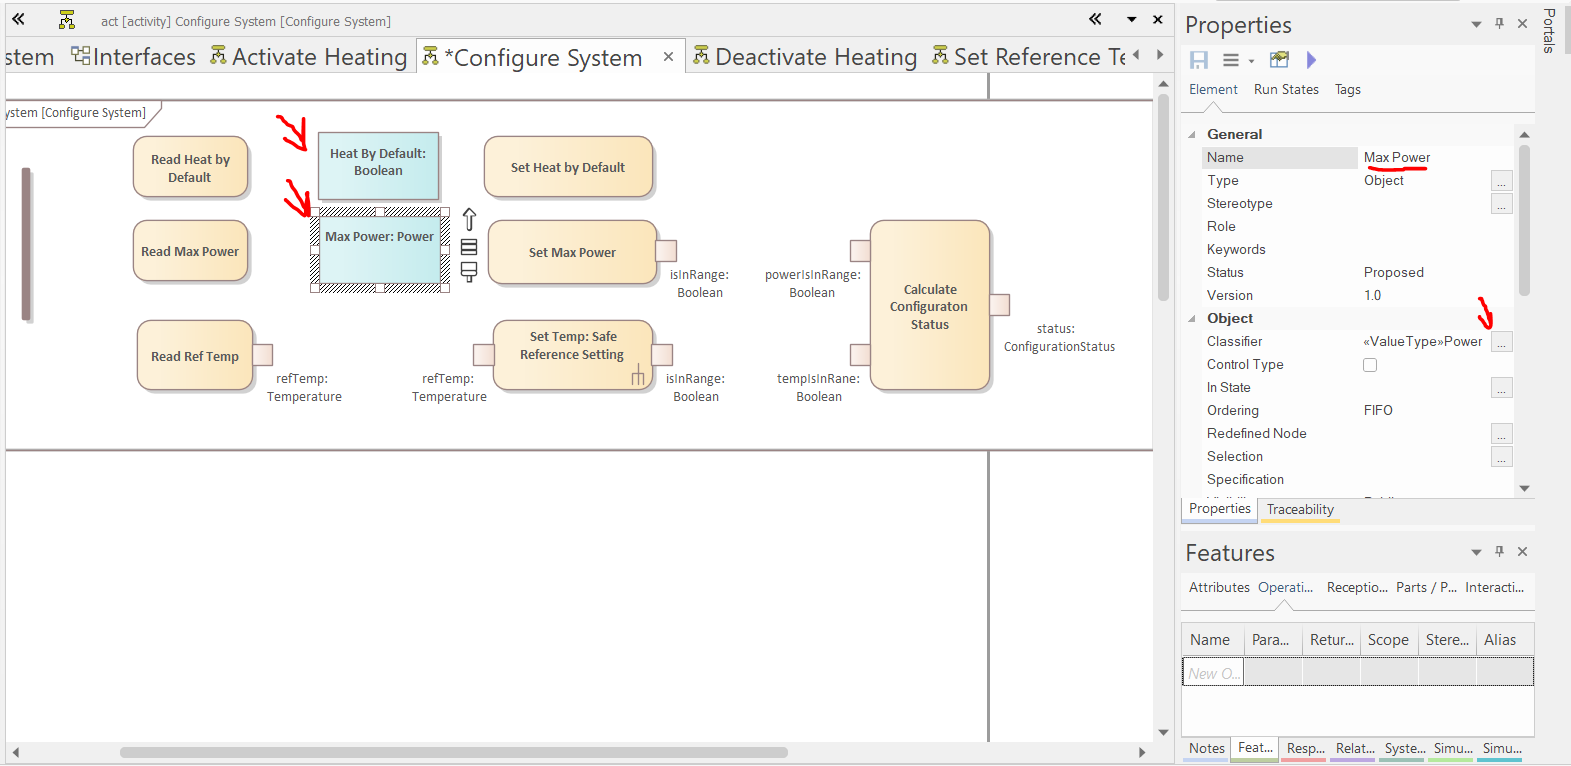The width and height of the screenshot is (1571, 766).
Task: Click the pin icon below the quick linker
Action: click(469, 272)
